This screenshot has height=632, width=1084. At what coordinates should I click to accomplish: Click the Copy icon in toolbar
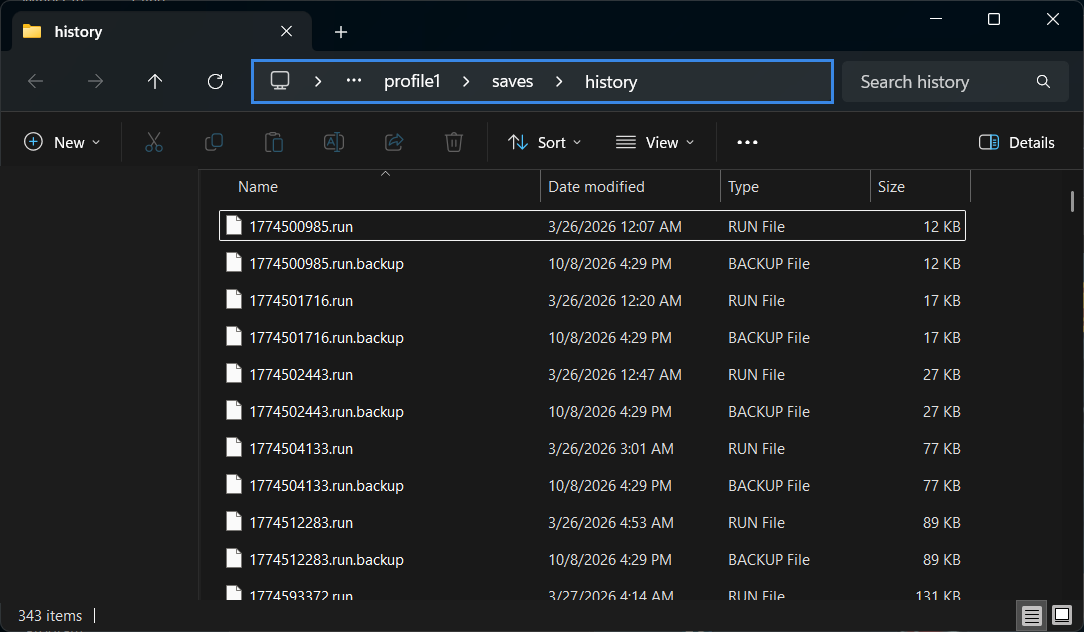coord(214,142)
